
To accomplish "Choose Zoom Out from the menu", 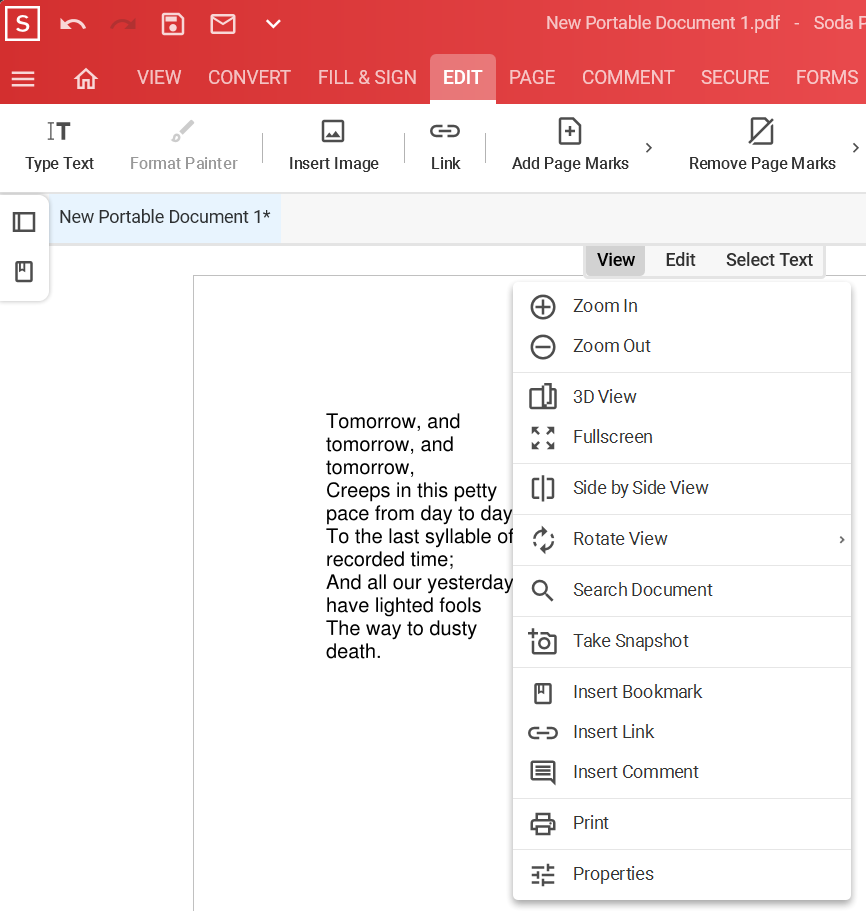I will [x=682, y=346].
